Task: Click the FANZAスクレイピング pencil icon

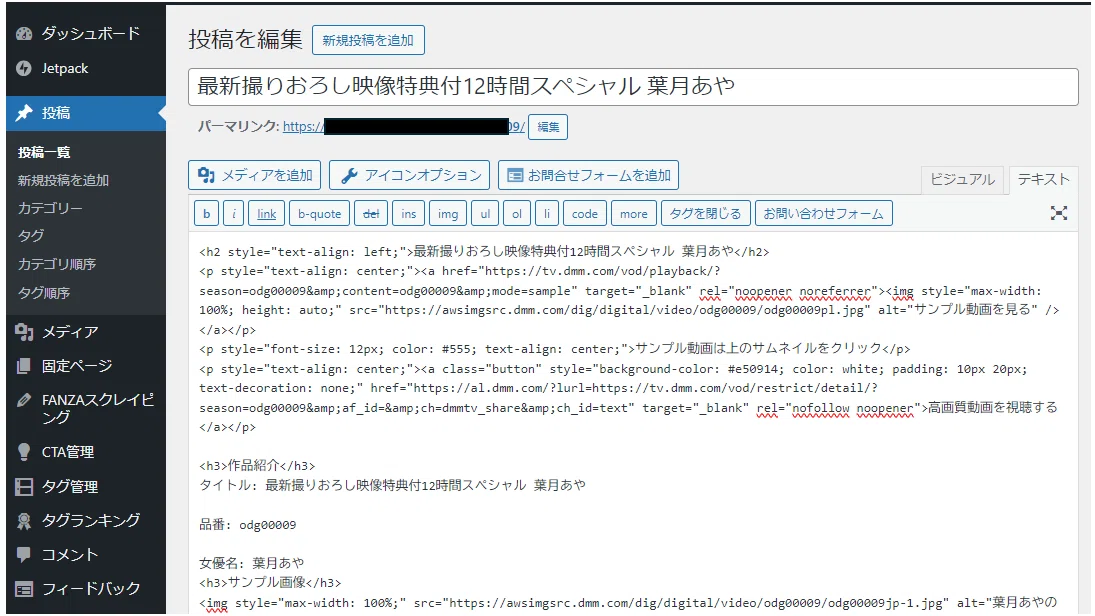Action: pos(24,400)
